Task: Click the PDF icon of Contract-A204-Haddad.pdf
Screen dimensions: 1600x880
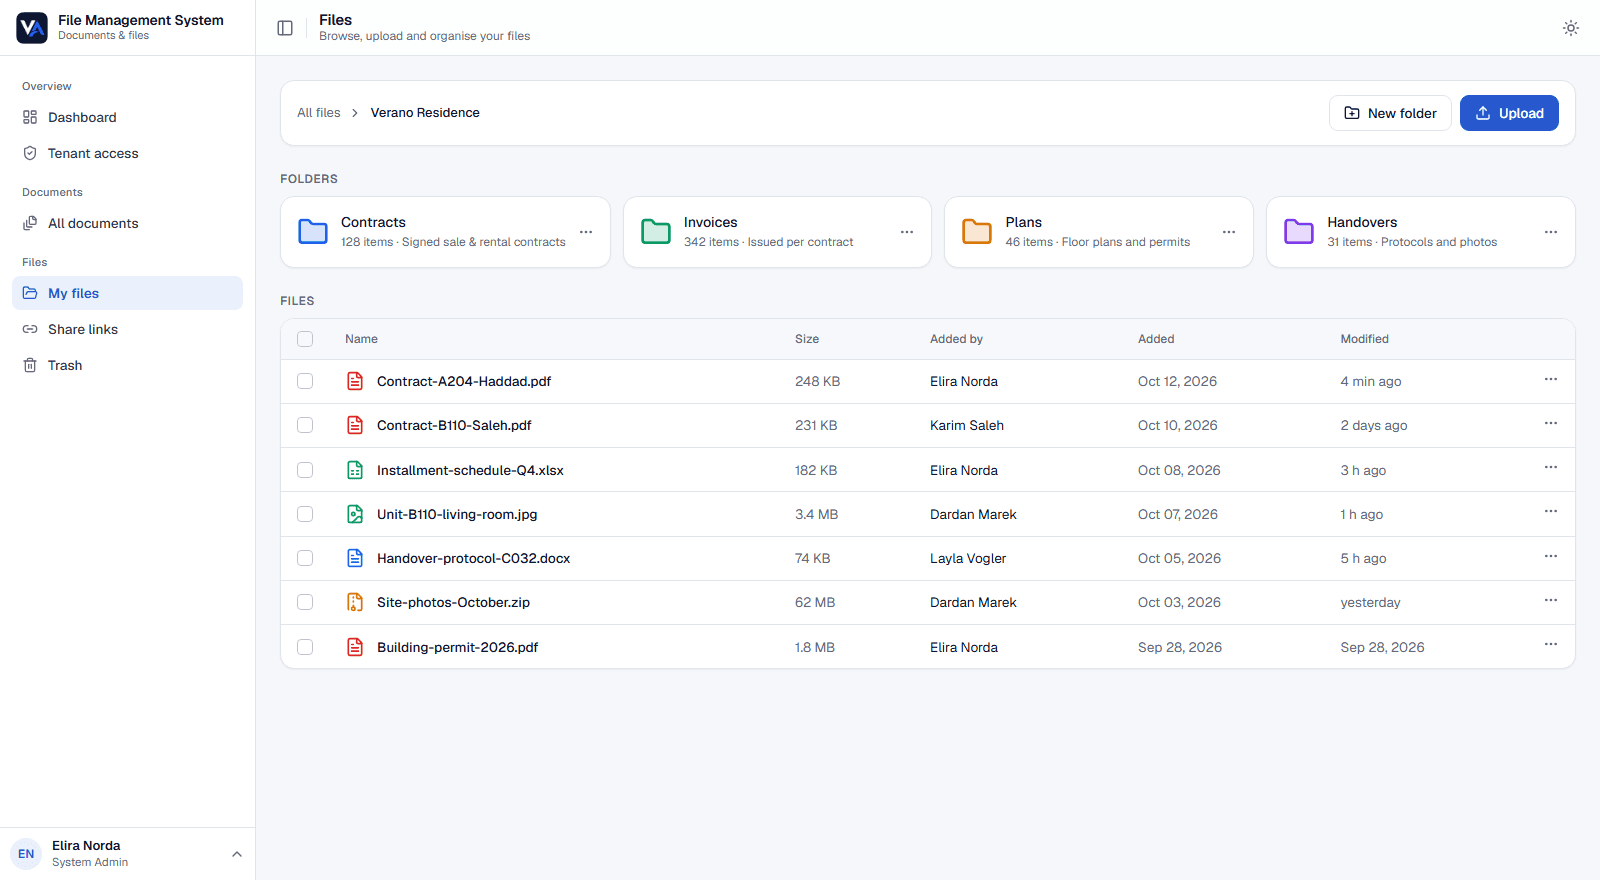Action: (355, 381)
